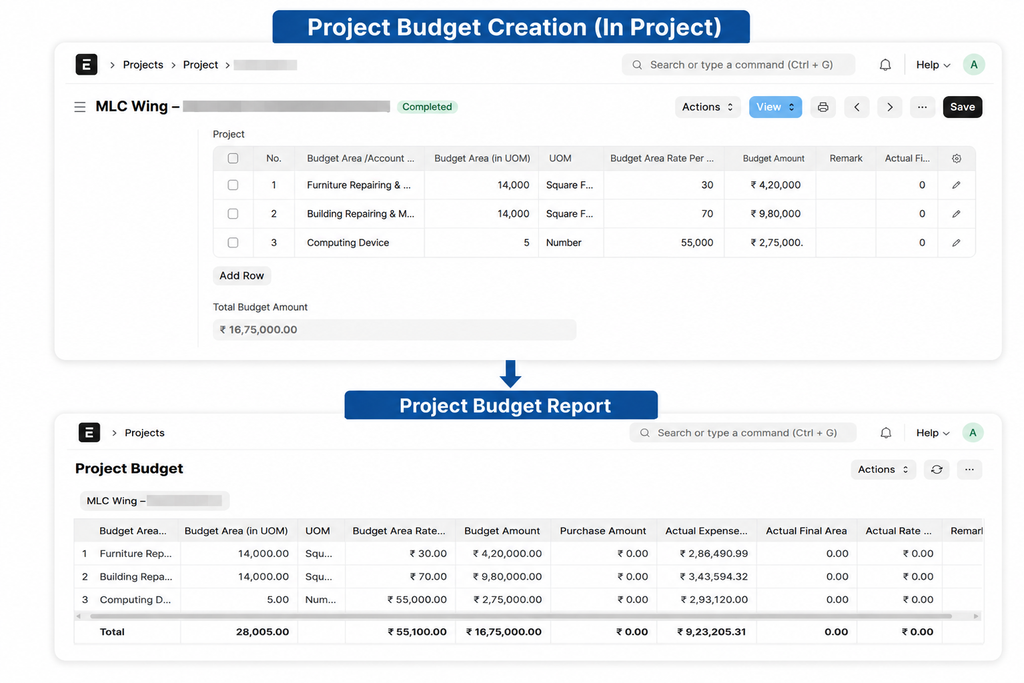The width and height of the screenshot is (1024, 683).
Task: Refresh the Project Budget report
Action: tap(936, 469)
